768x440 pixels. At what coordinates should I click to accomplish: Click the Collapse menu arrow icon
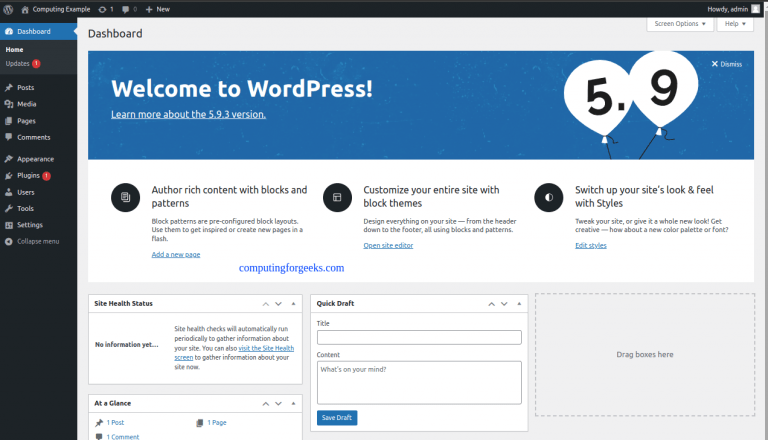(9, 241)
